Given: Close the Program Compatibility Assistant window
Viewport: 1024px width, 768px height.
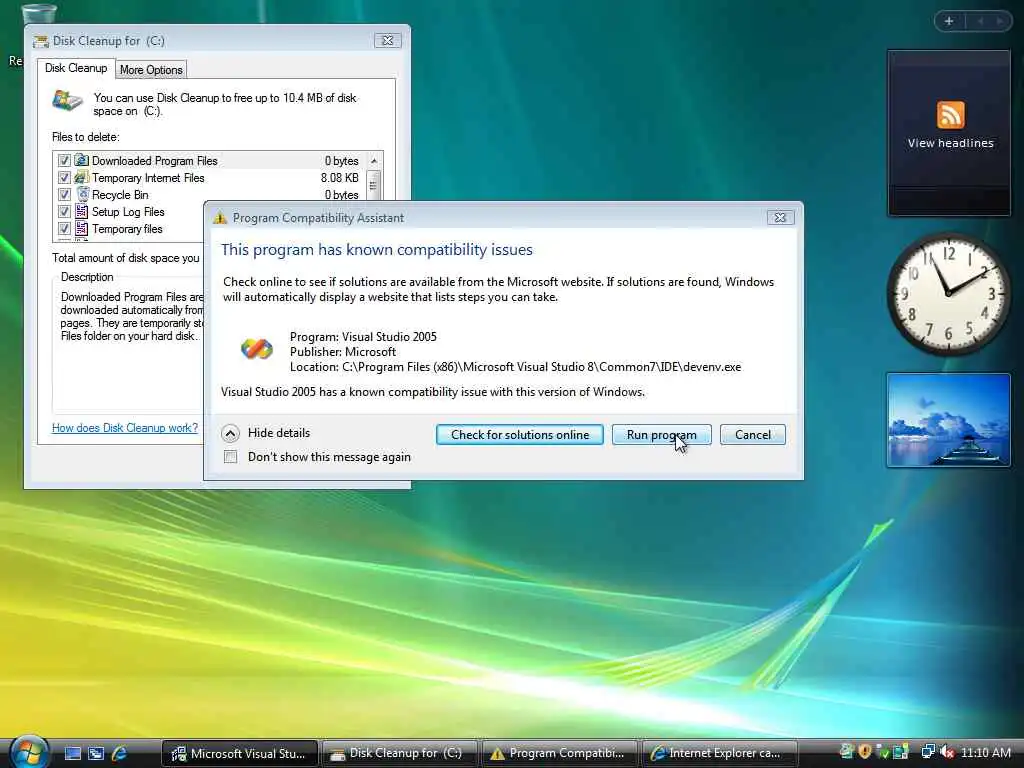Looking at the screenshot, I should click(x=780, y=217).
